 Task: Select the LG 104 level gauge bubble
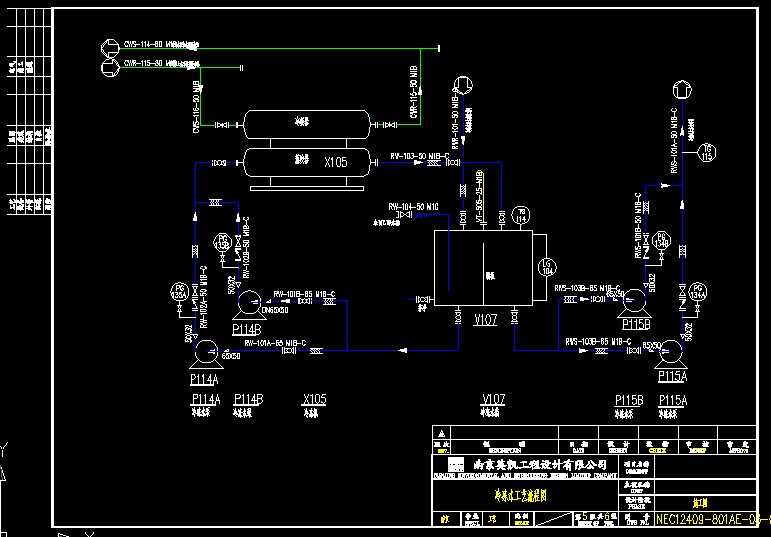pos(547,266)
